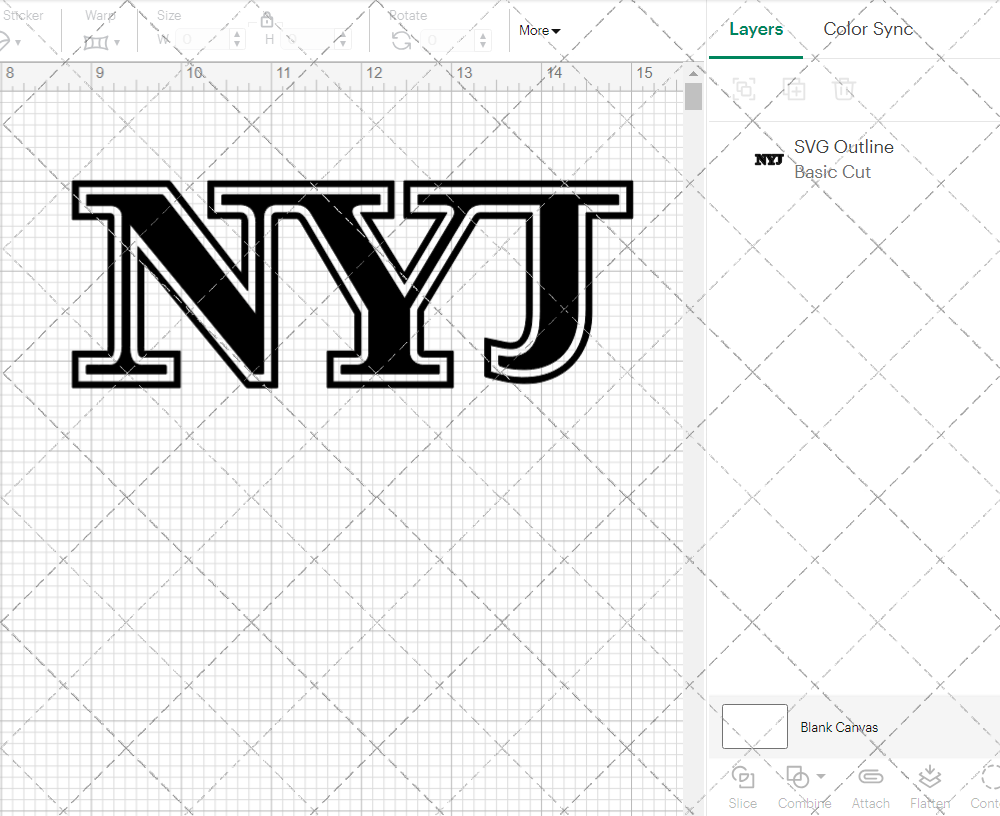The width and height of the screenshot is (1000, 816).
Task: Switch to the Layers tab
Action: click(756, 29)
